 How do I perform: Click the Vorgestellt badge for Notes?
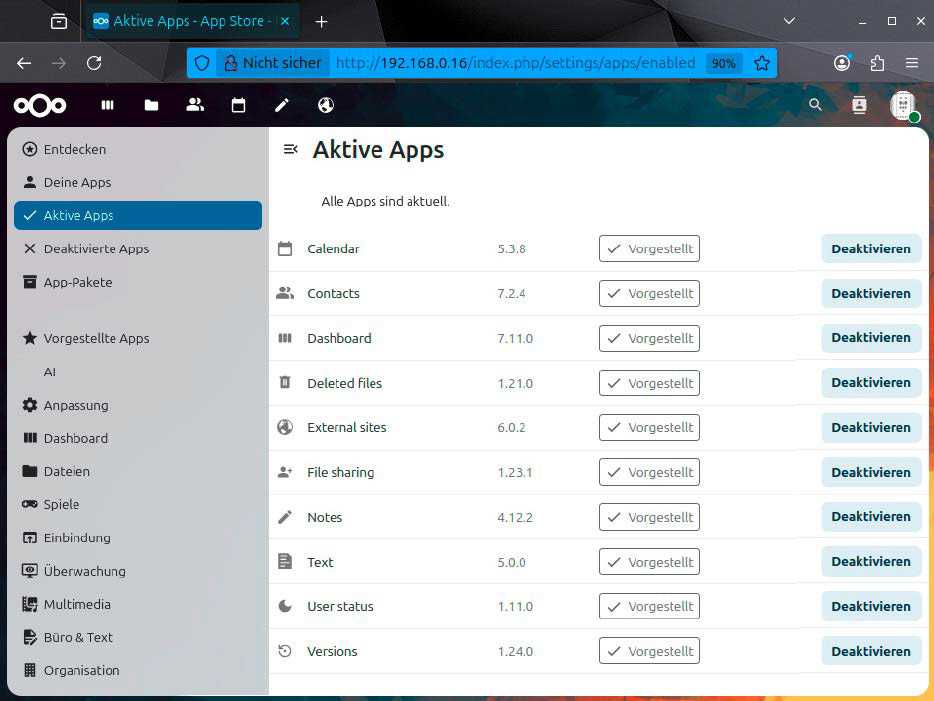(649, 517)
